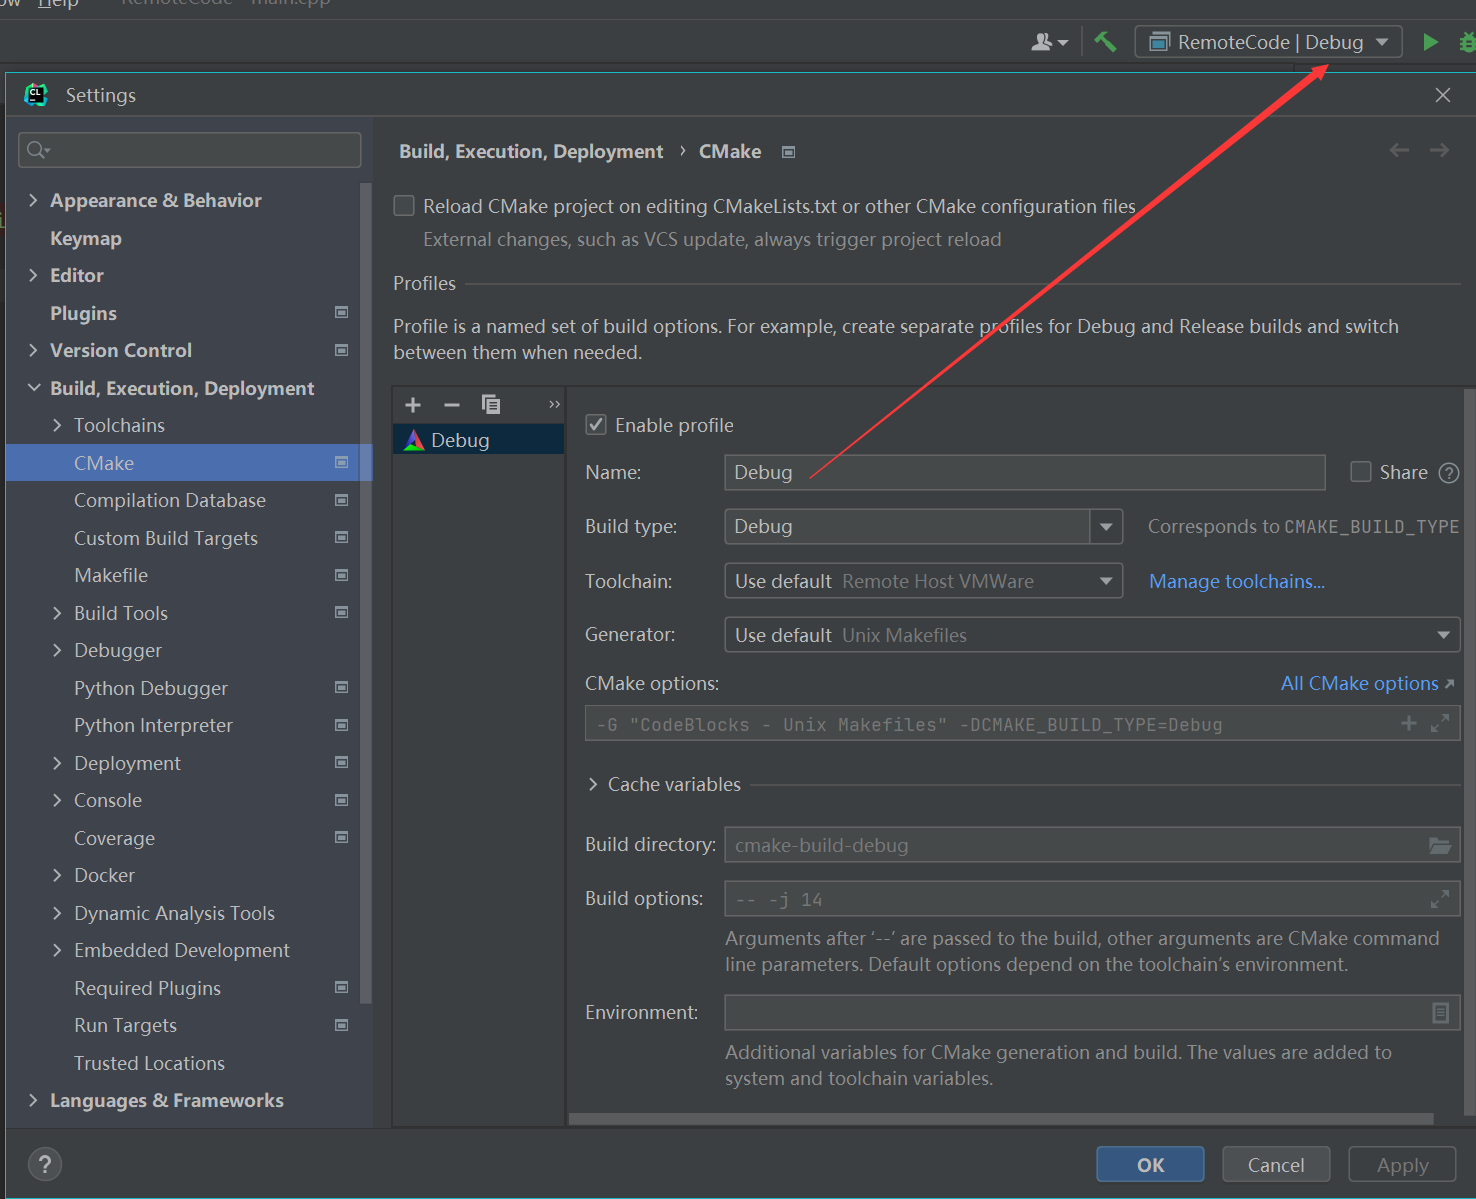
Task: Click search icon in settings search box
Action: pyautogui.click(x=38, y=150)
